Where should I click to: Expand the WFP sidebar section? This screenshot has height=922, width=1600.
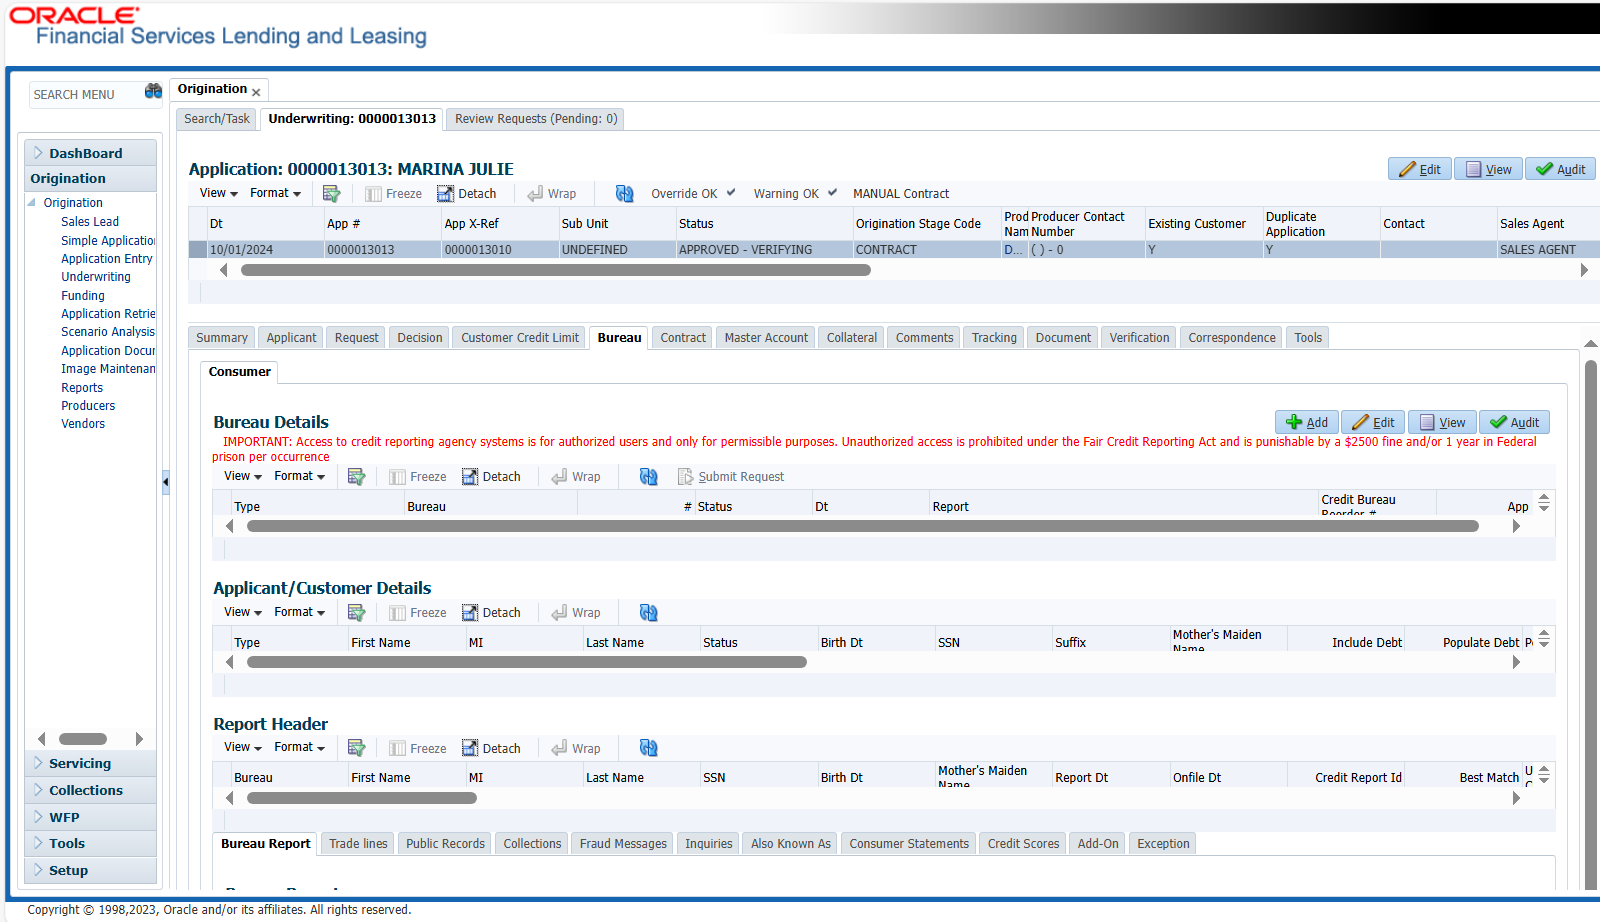[90, 817]
